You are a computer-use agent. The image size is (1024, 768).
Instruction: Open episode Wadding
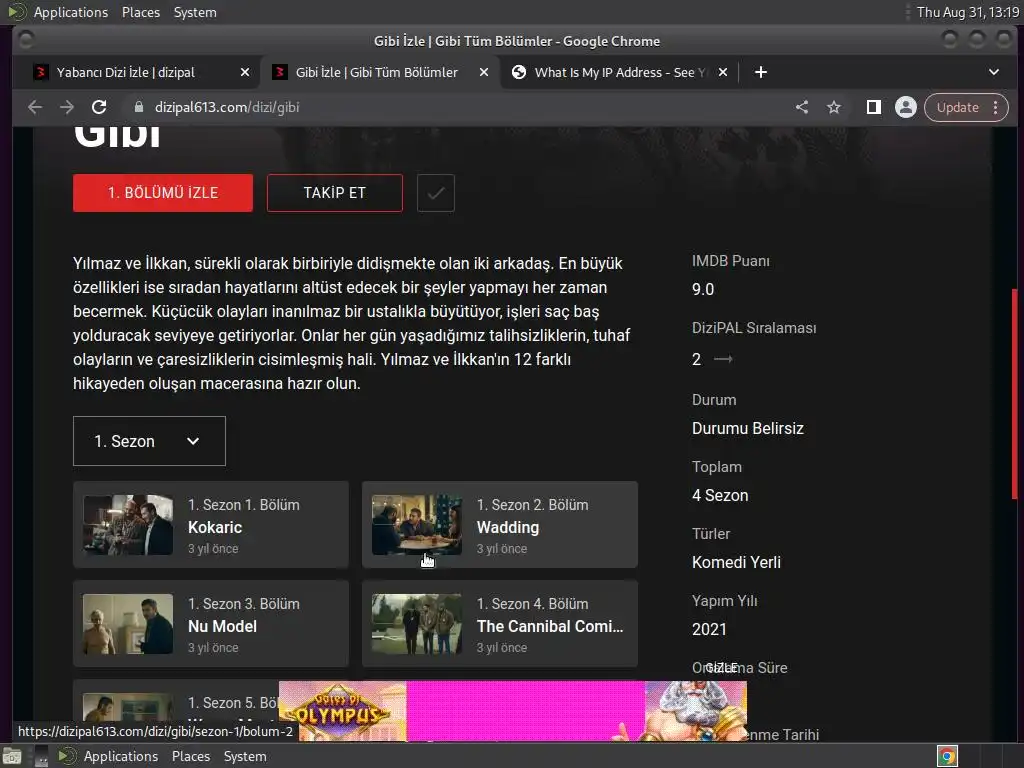point(500,524)
